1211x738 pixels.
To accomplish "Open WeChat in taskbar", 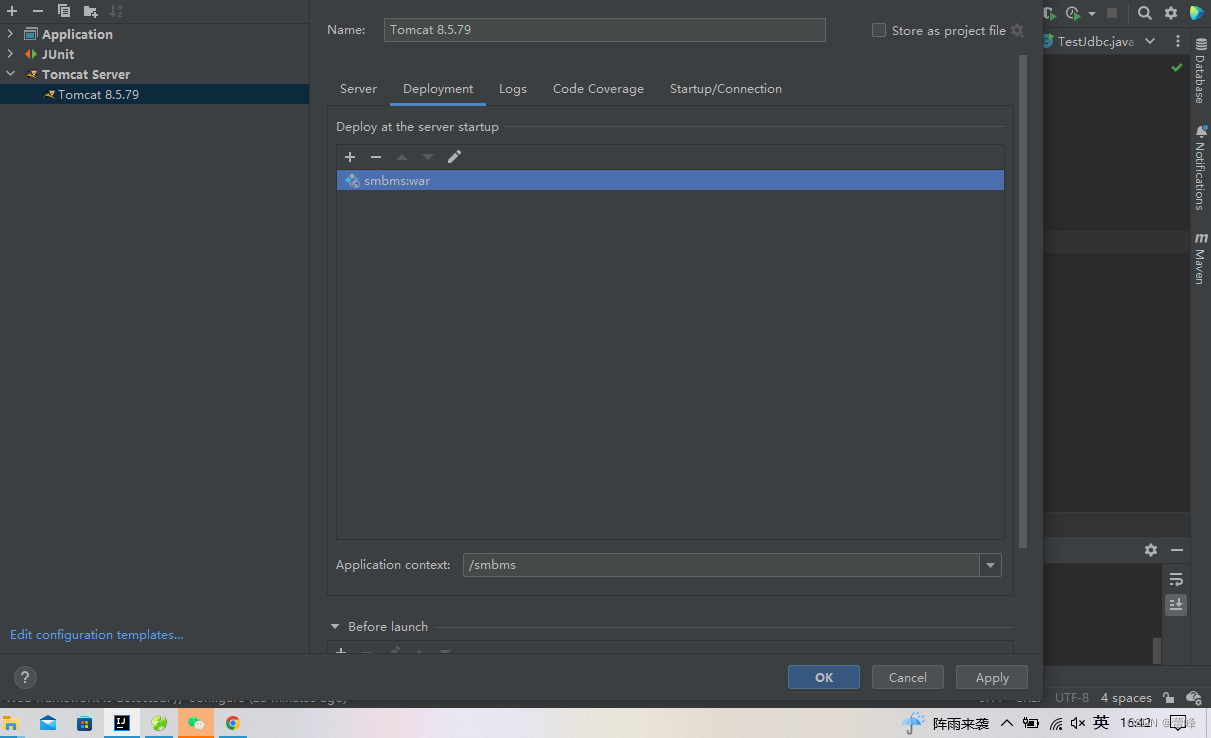I will pos(196,723).
